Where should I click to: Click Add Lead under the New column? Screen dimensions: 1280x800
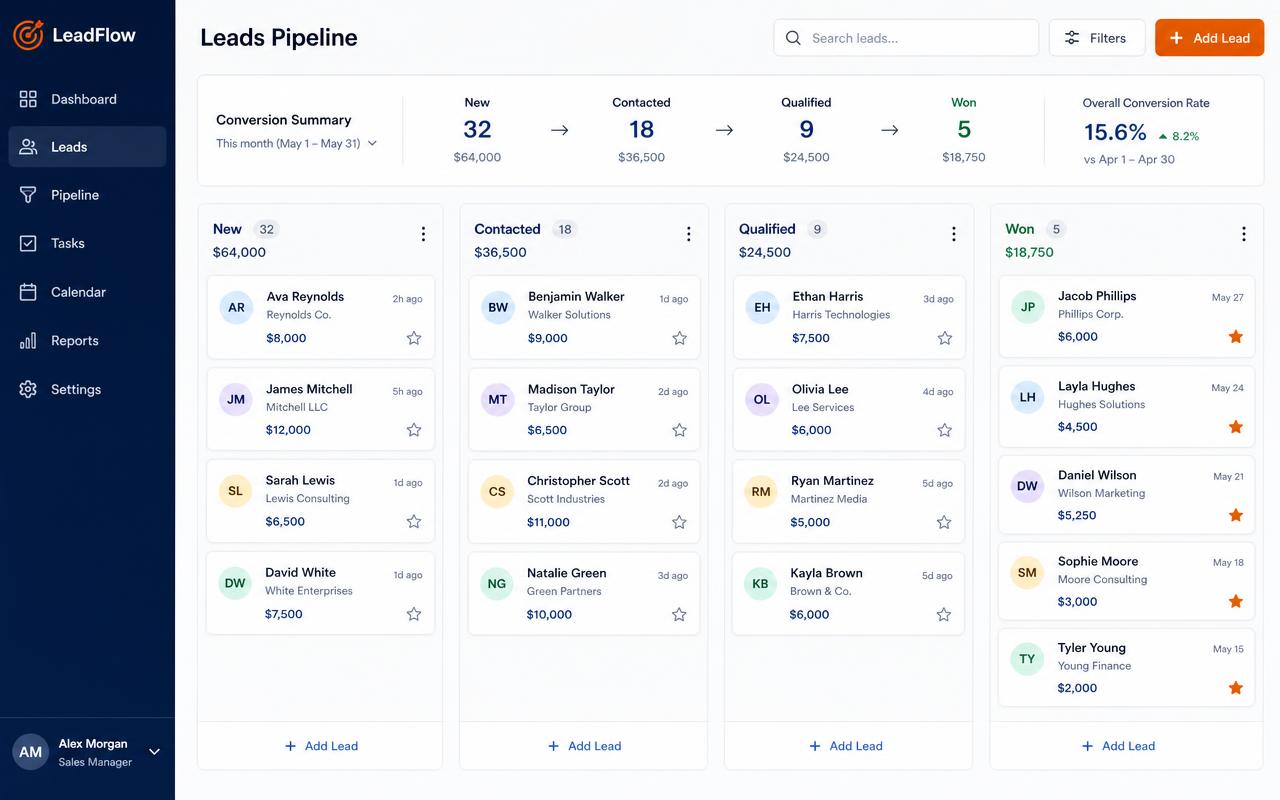(320, 746)
